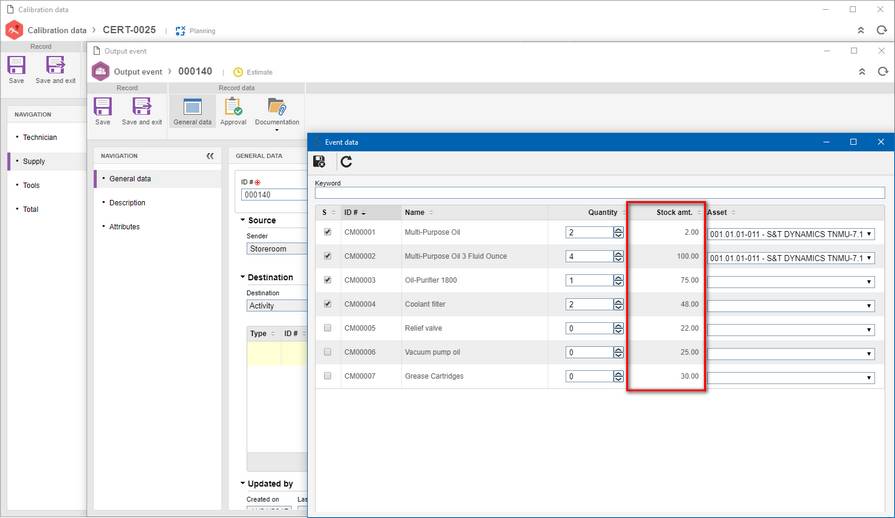This screenshot has height=518, width=895.
Task: Open the Asset dropdown for Vacuum pump oil
Action: pyautogui.click(x=791, y=354)
